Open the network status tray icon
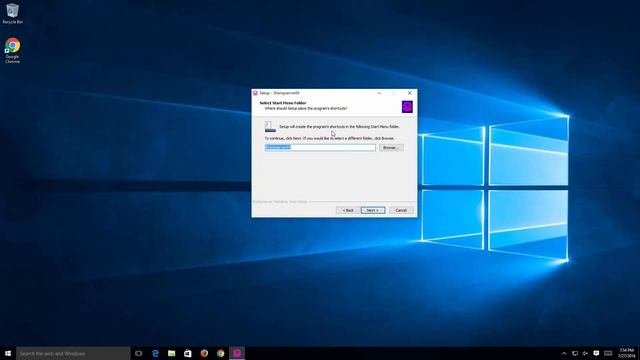Viewport: 640px width, 360px height. click(575, 353)
